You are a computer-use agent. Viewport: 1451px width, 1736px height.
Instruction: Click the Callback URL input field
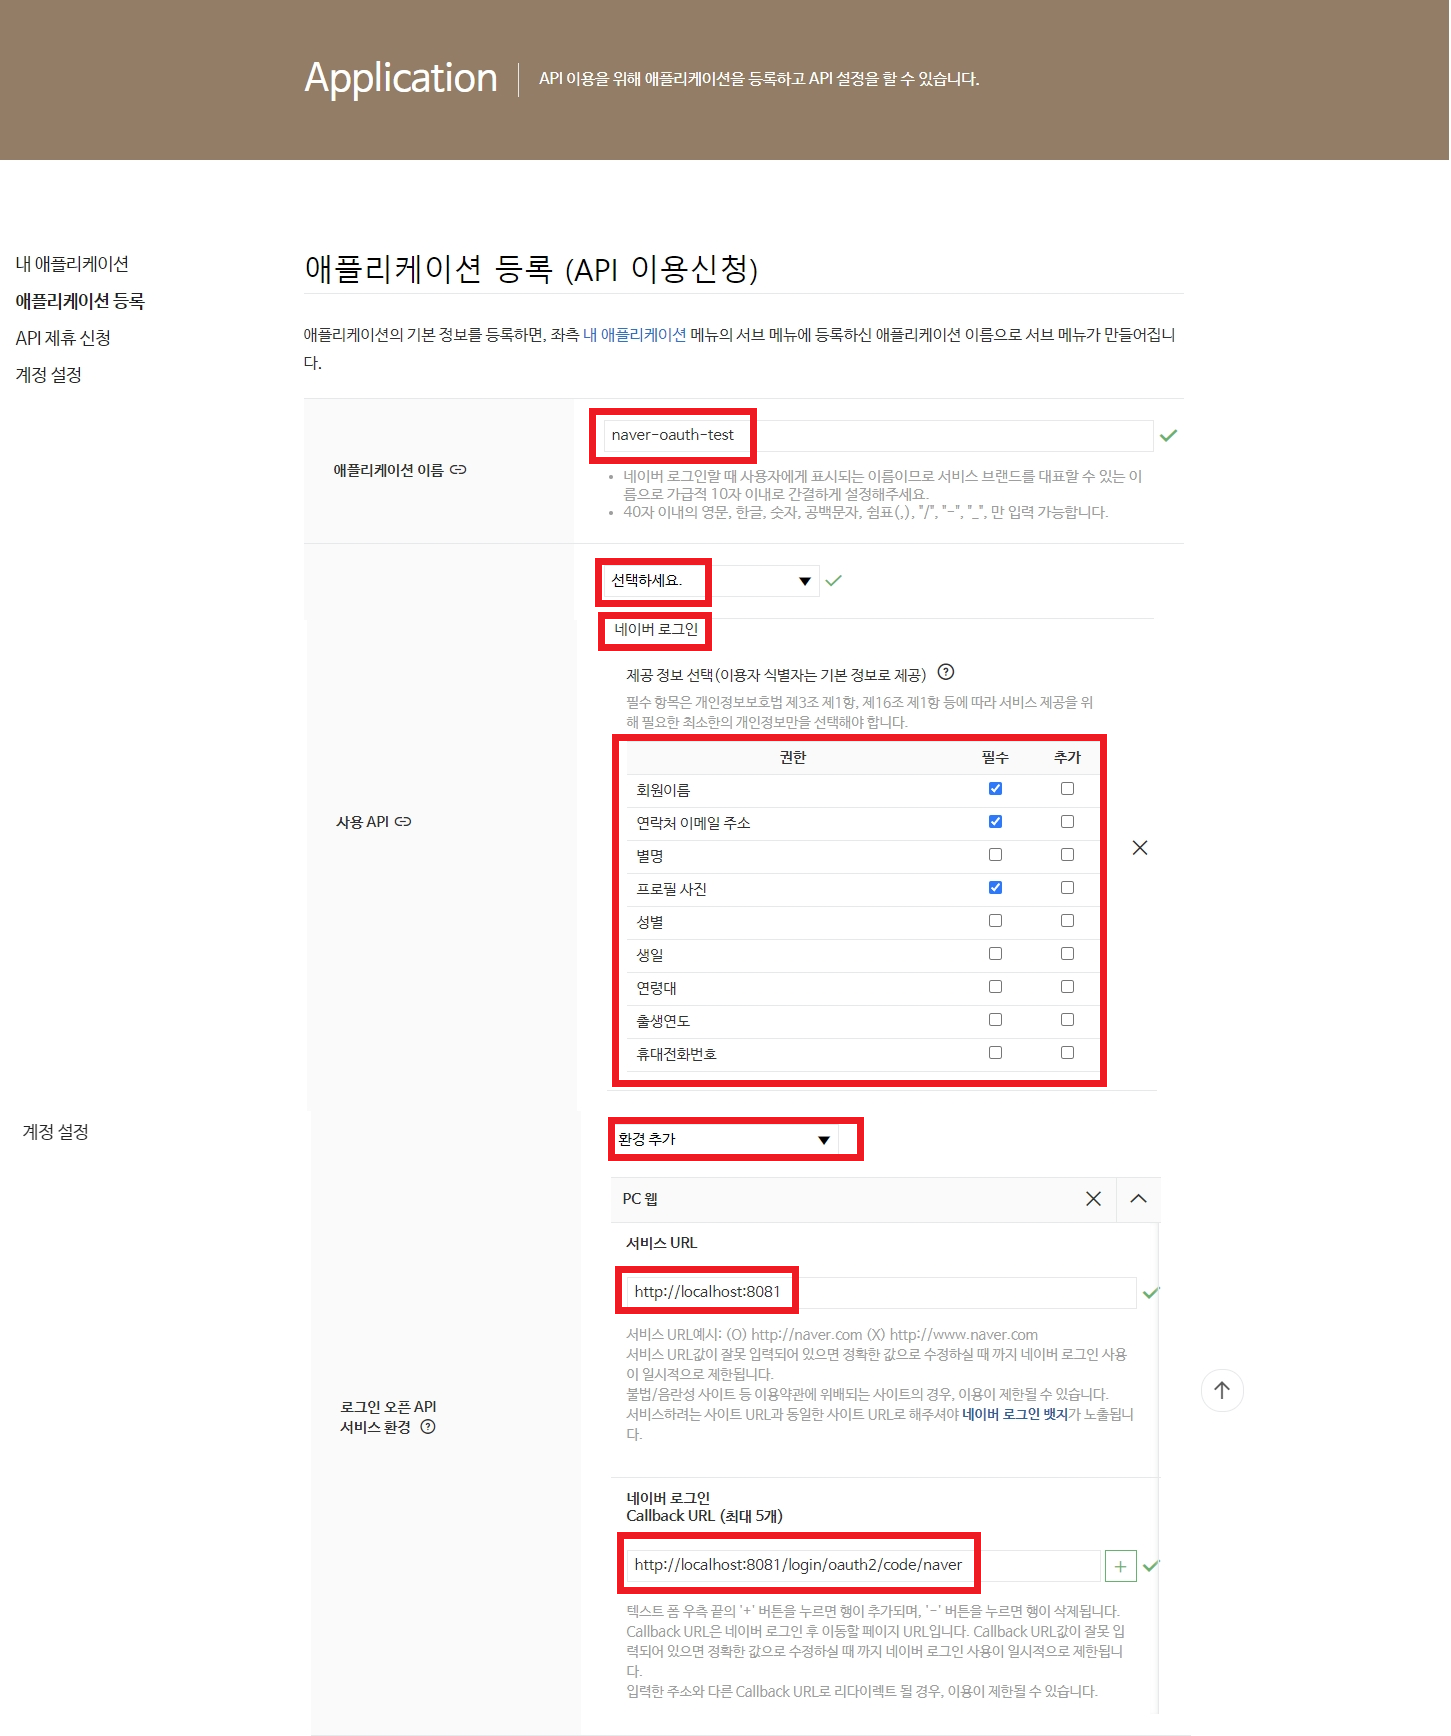tap(863, 1566)
